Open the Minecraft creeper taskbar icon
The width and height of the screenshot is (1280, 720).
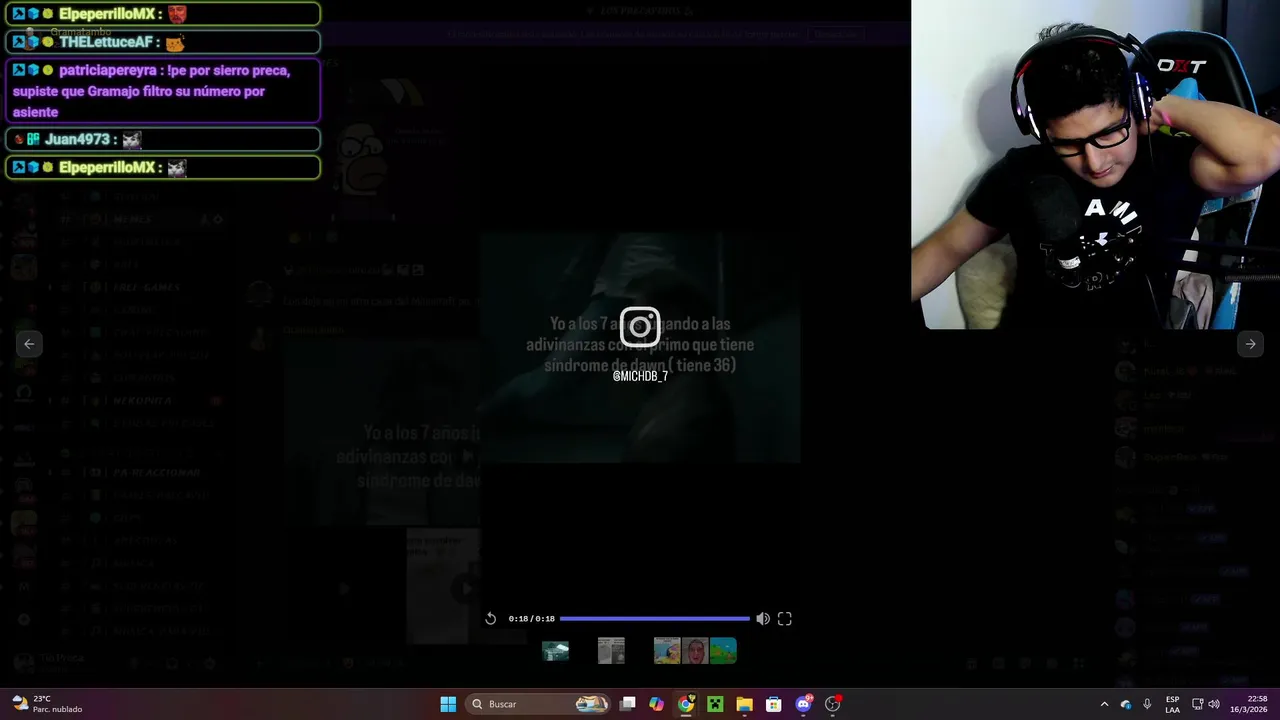click(715, 704)
